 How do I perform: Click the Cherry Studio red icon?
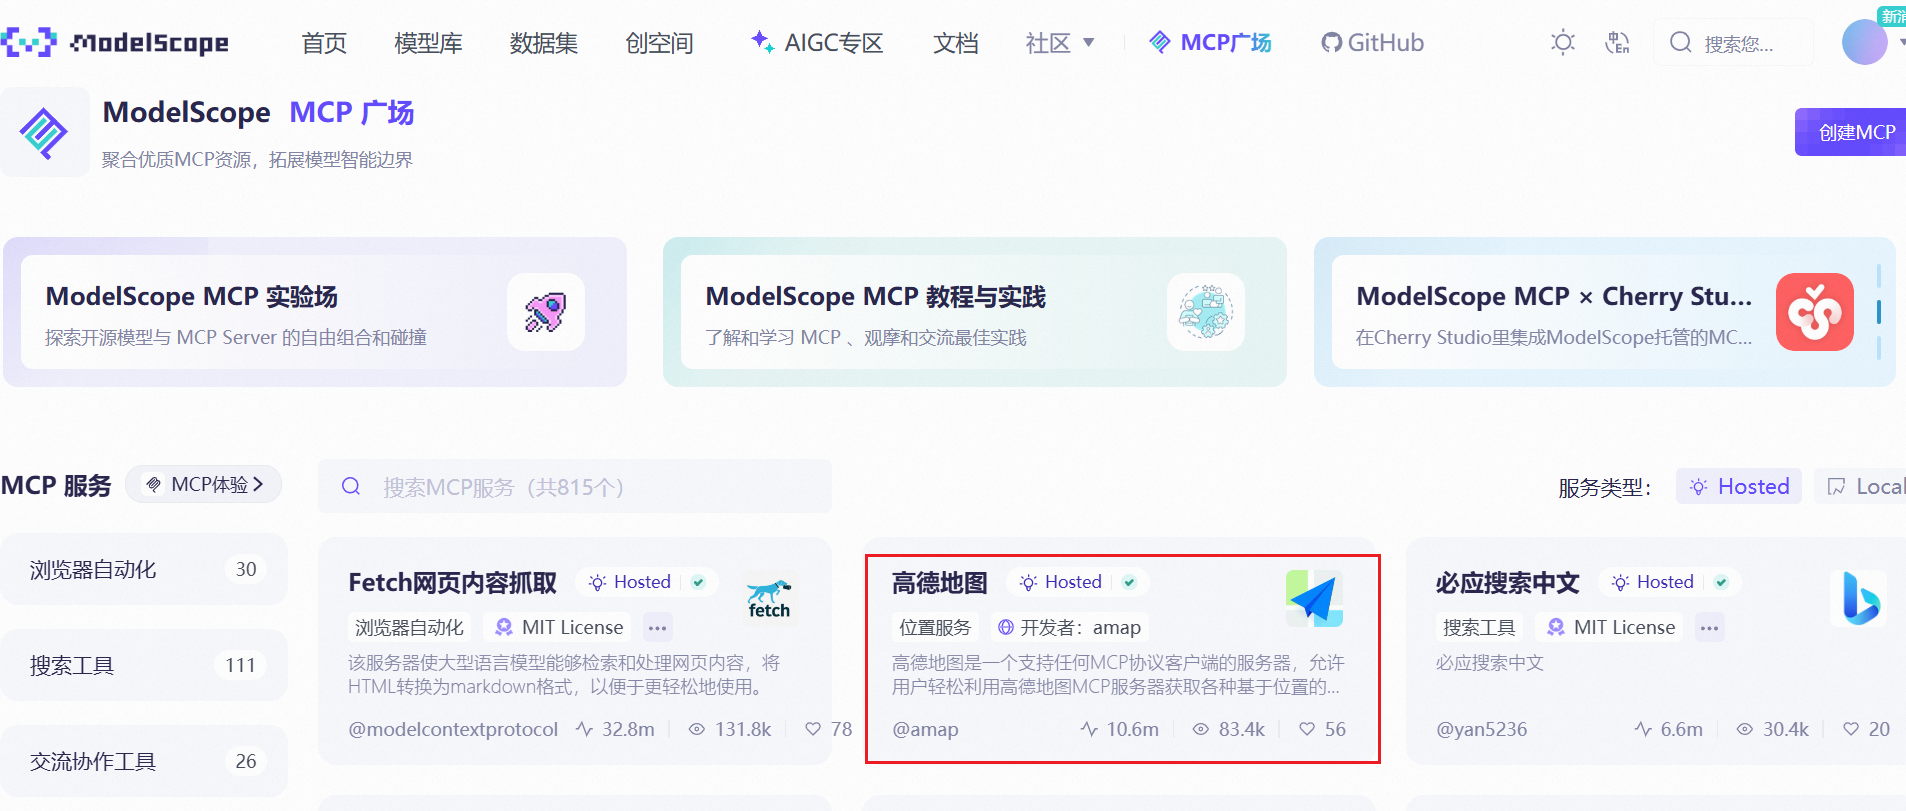[1815, 312]
